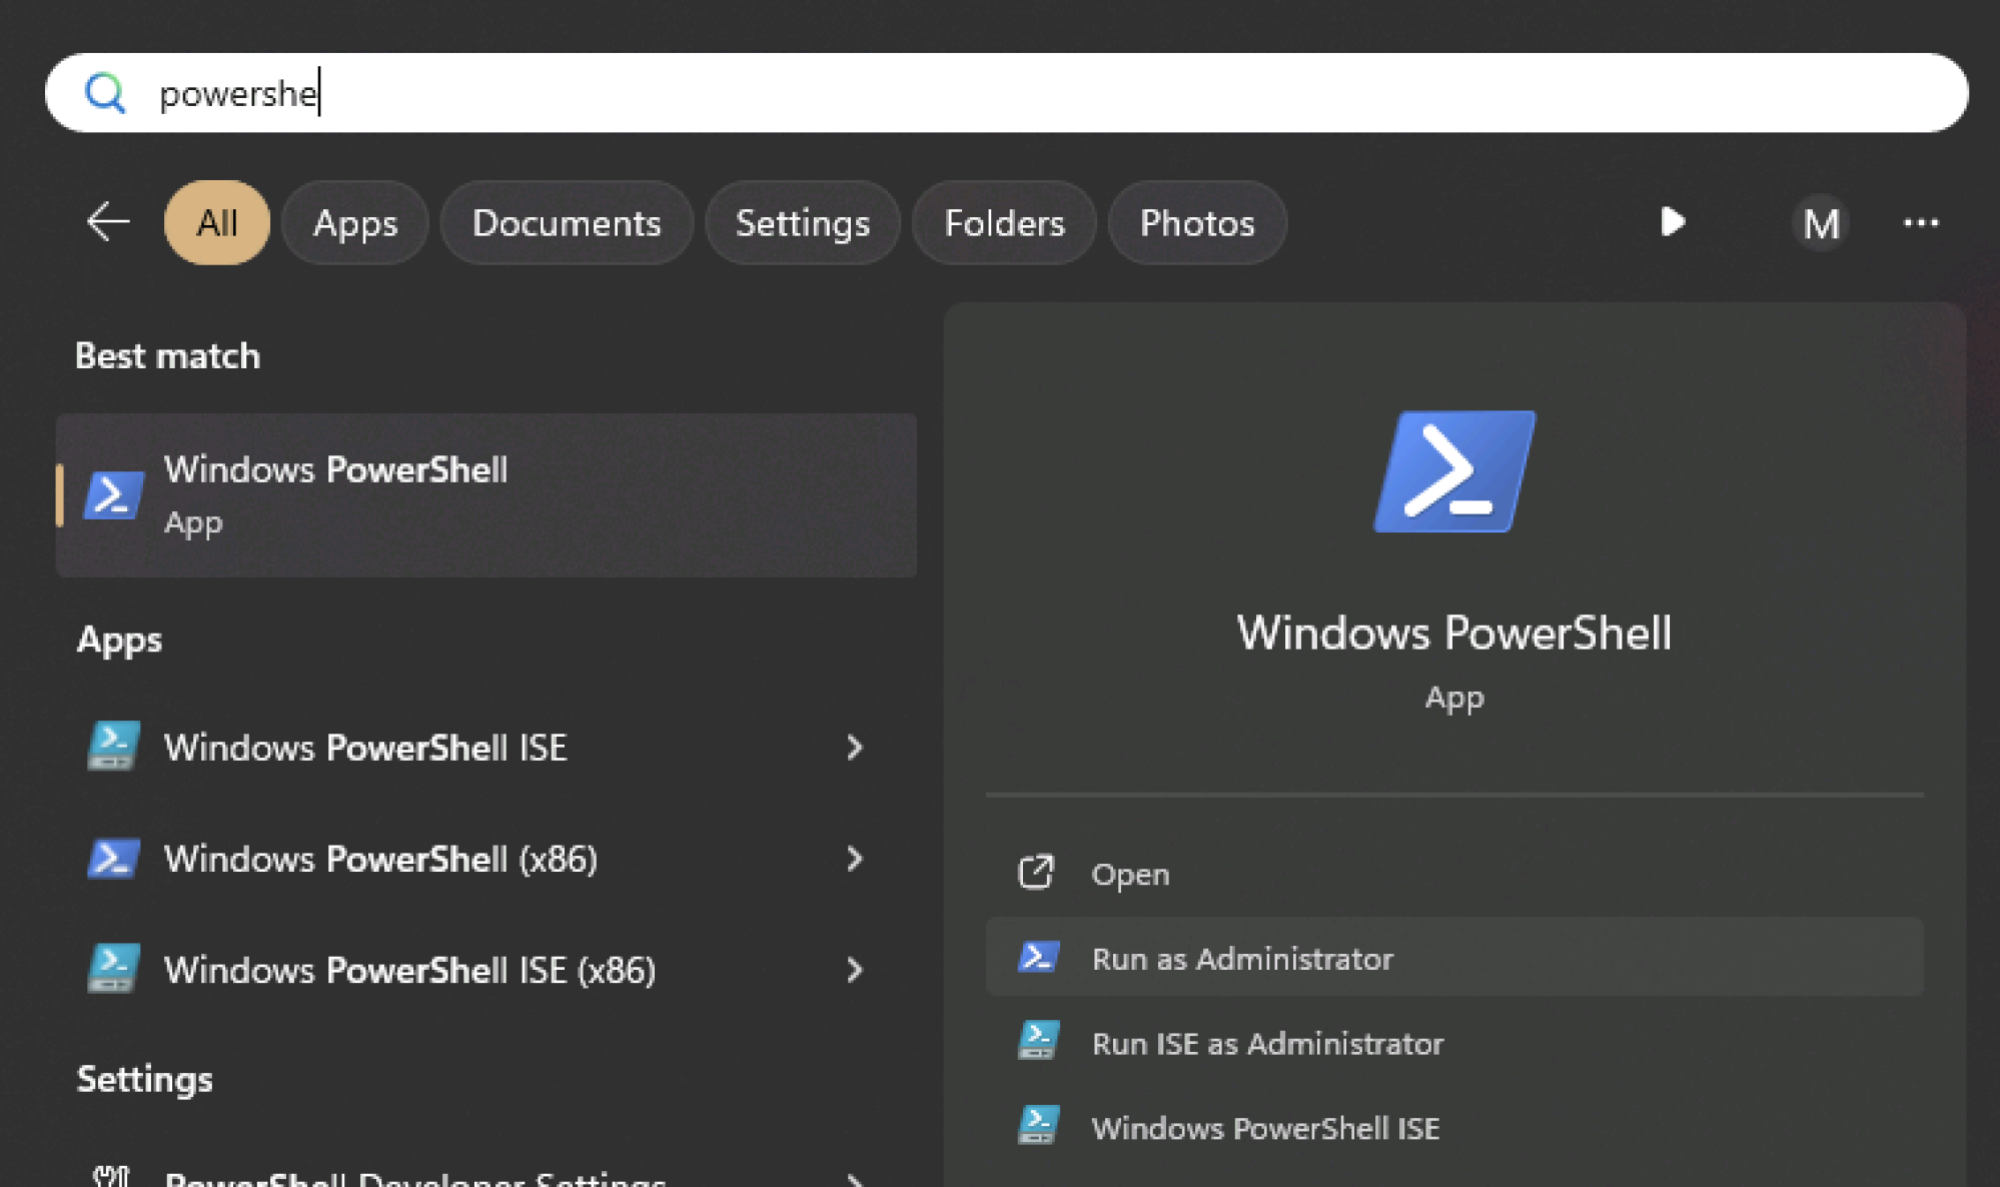This screenshot has width=2000, height=1187.
Task: Click back navigation arrow
Action: click(110, 220)
